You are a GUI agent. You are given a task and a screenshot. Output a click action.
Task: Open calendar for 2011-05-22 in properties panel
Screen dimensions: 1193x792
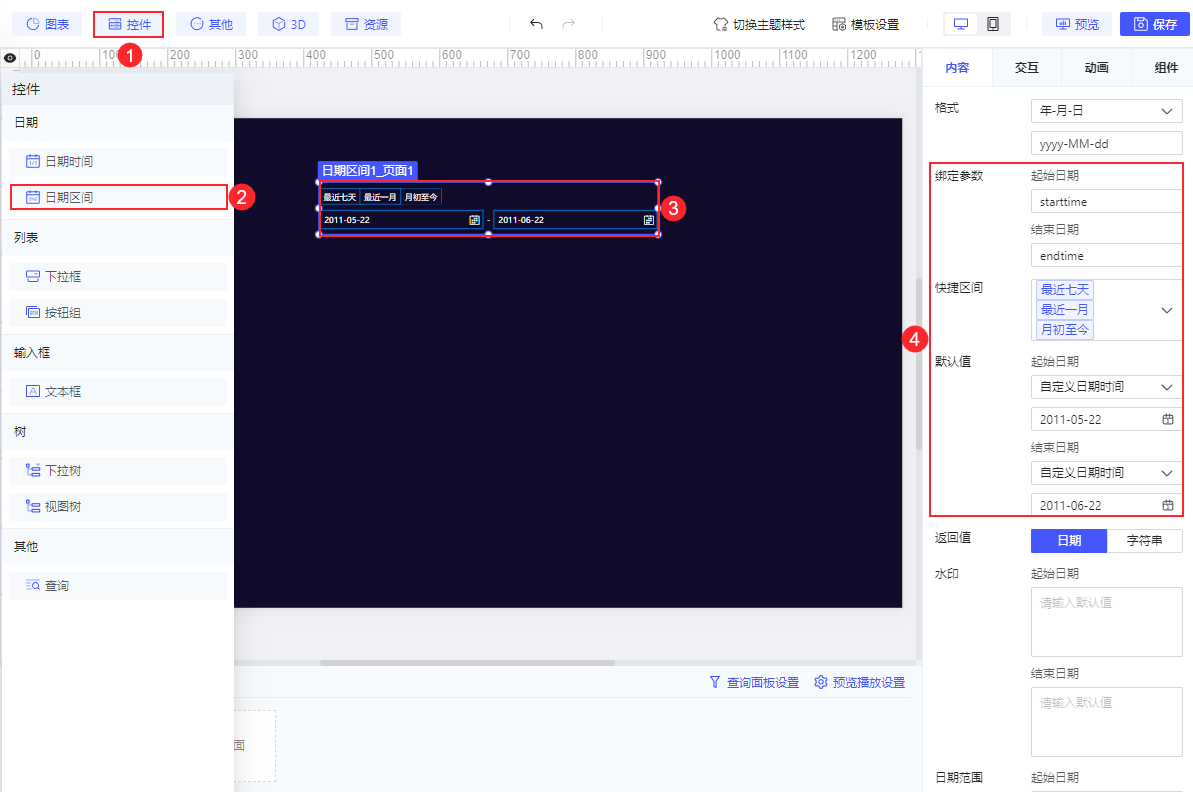coord(1168,419)
